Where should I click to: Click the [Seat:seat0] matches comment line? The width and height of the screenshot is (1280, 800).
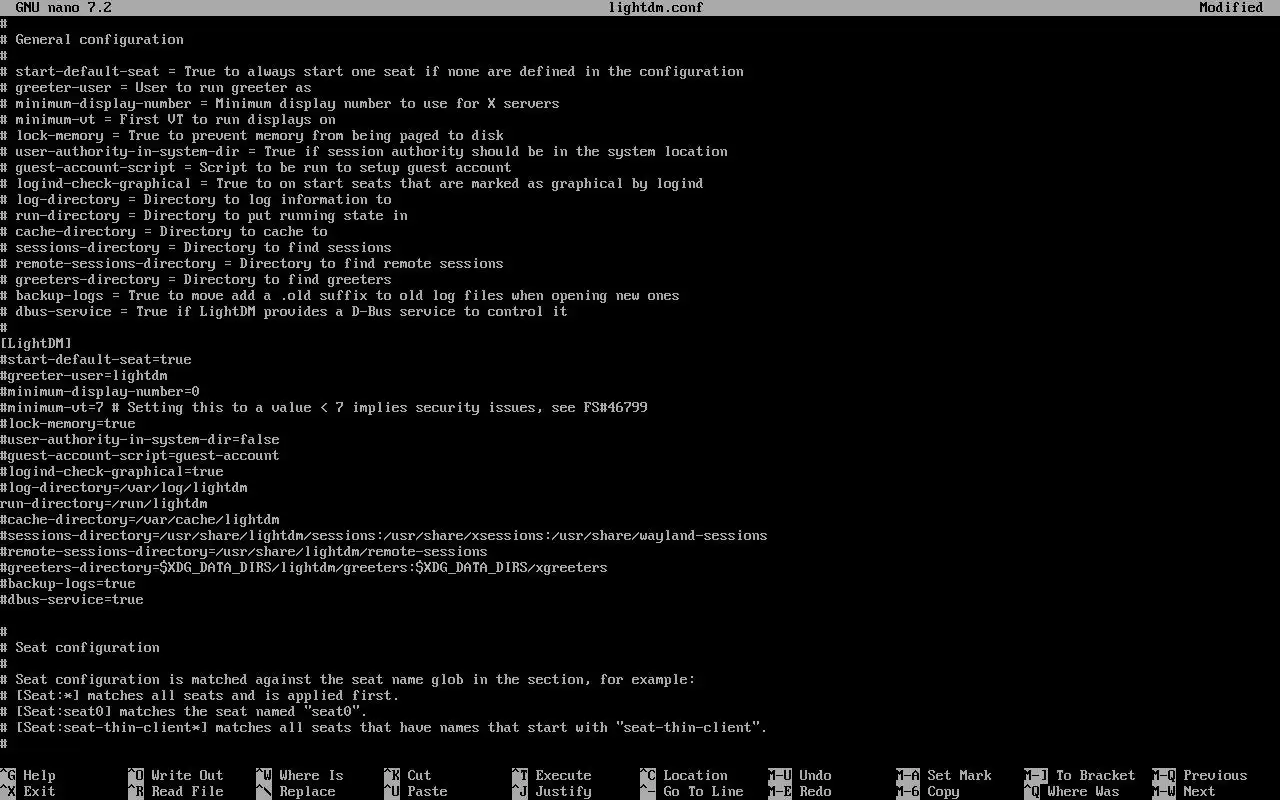pyautogui.click(x=184, y=711)
